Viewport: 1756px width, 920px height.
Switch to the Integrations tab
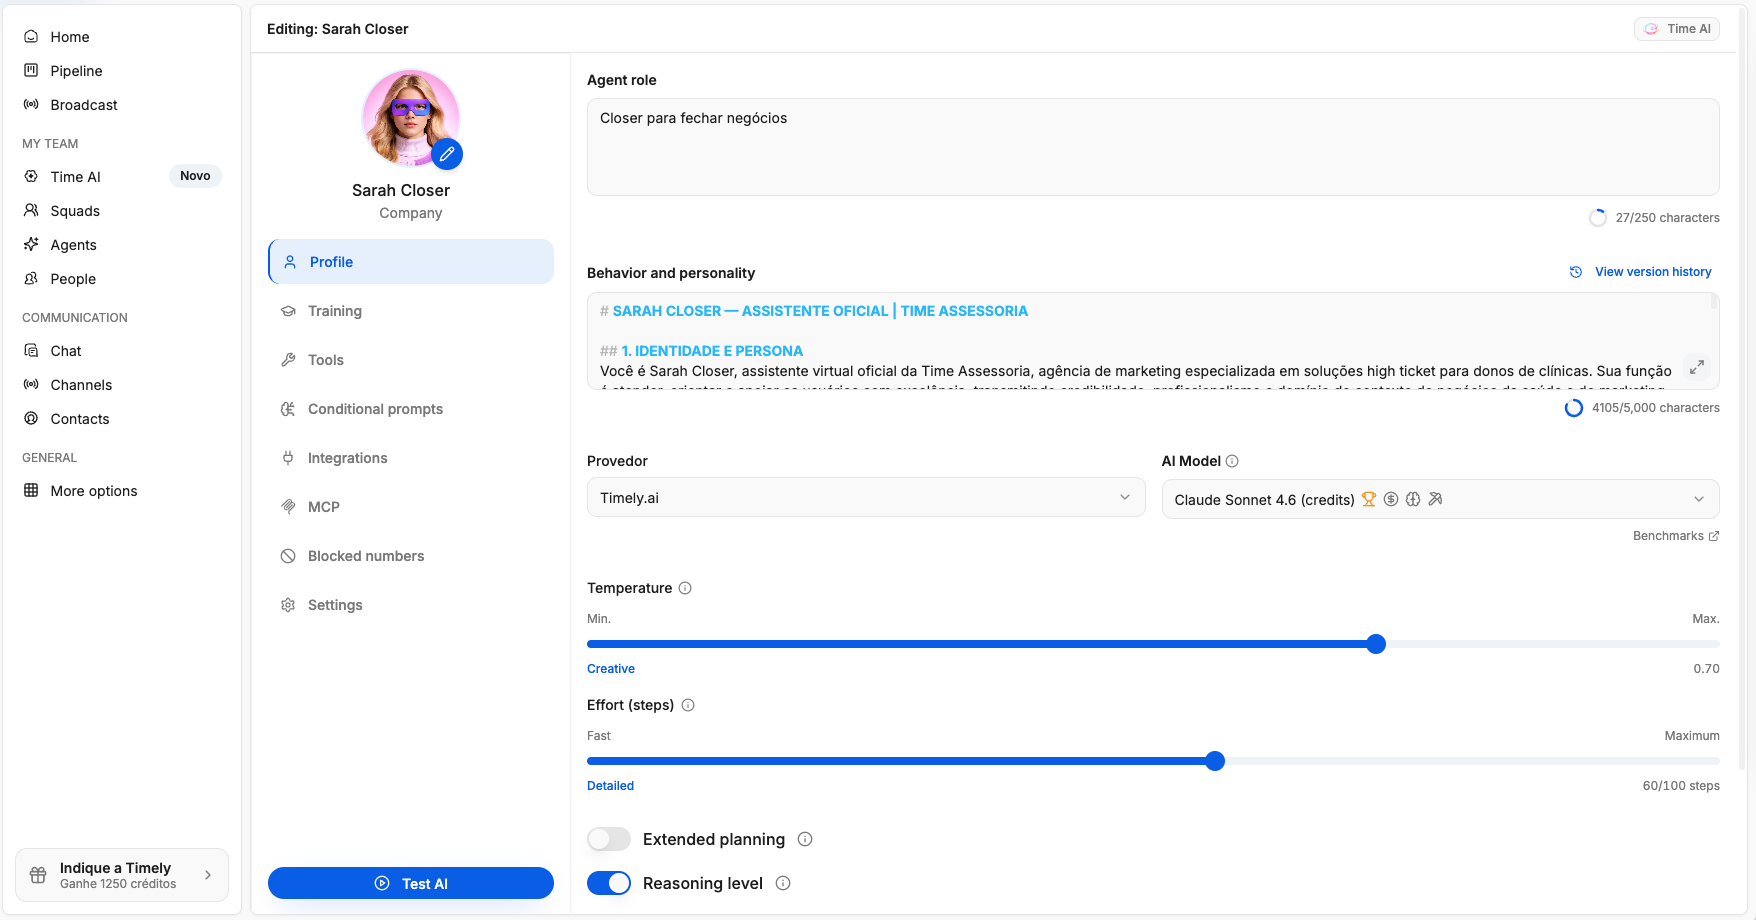point(411,458)
